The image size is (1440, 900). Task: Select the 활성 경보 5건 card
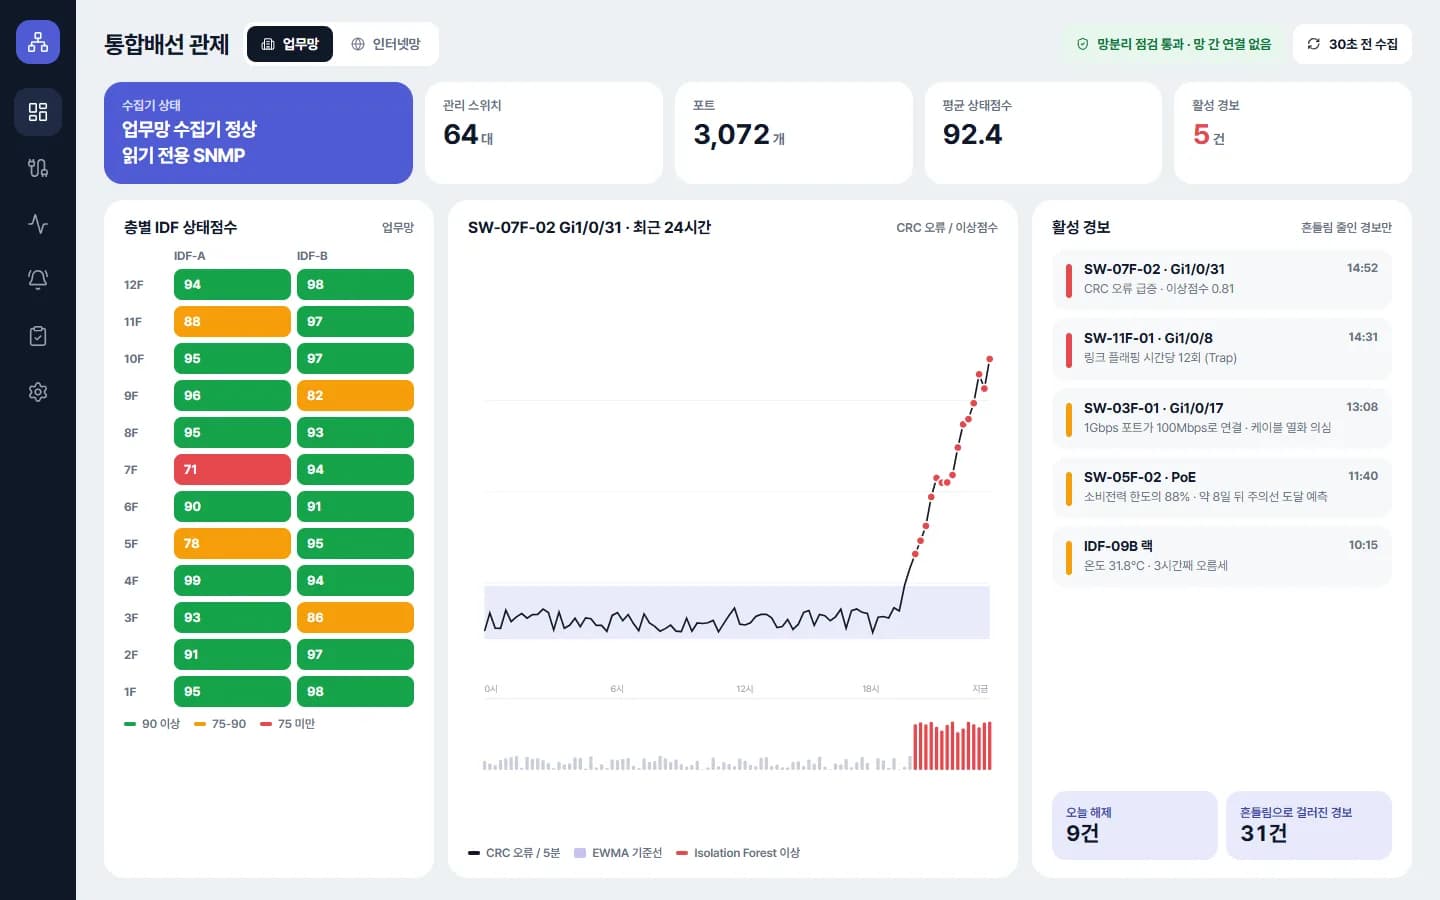tap(1292, 133)
